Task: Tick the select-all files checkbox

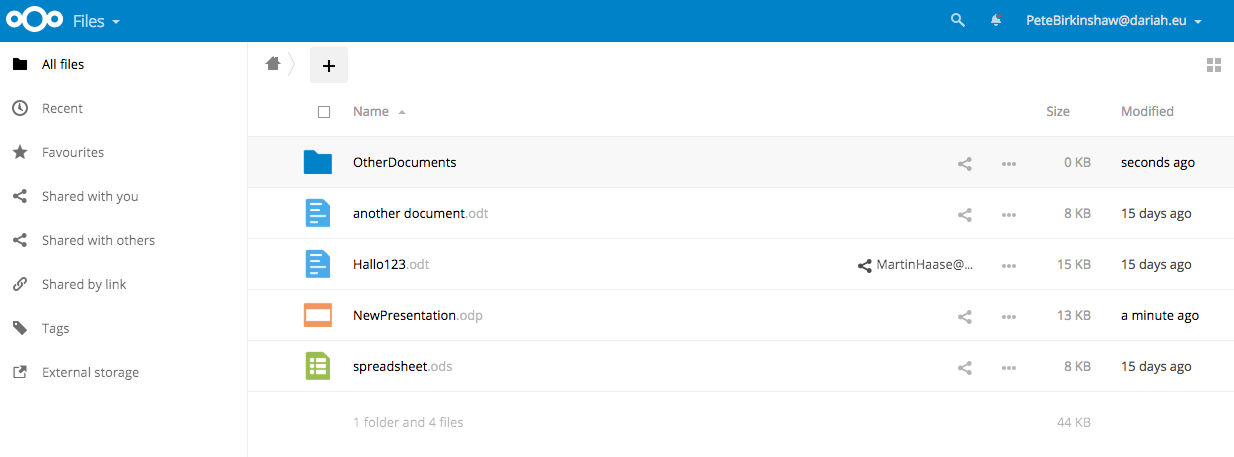Action: pyautogui.click(x=323, y=112)
